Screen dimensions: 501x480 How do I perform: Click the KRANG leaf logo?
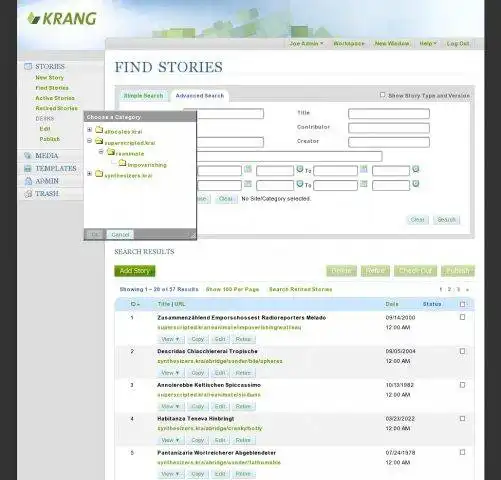(x=34, y=19)
